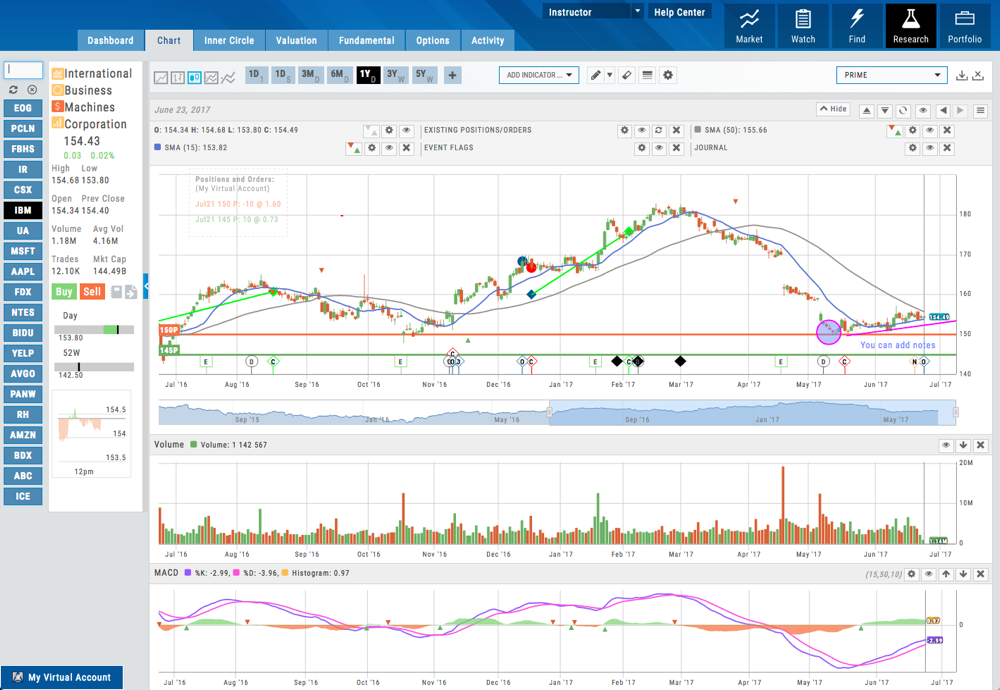The width and height of the screenshot is (1000, 690).
Task: Switch to the Fundamental tab
Action: [367, 40]
